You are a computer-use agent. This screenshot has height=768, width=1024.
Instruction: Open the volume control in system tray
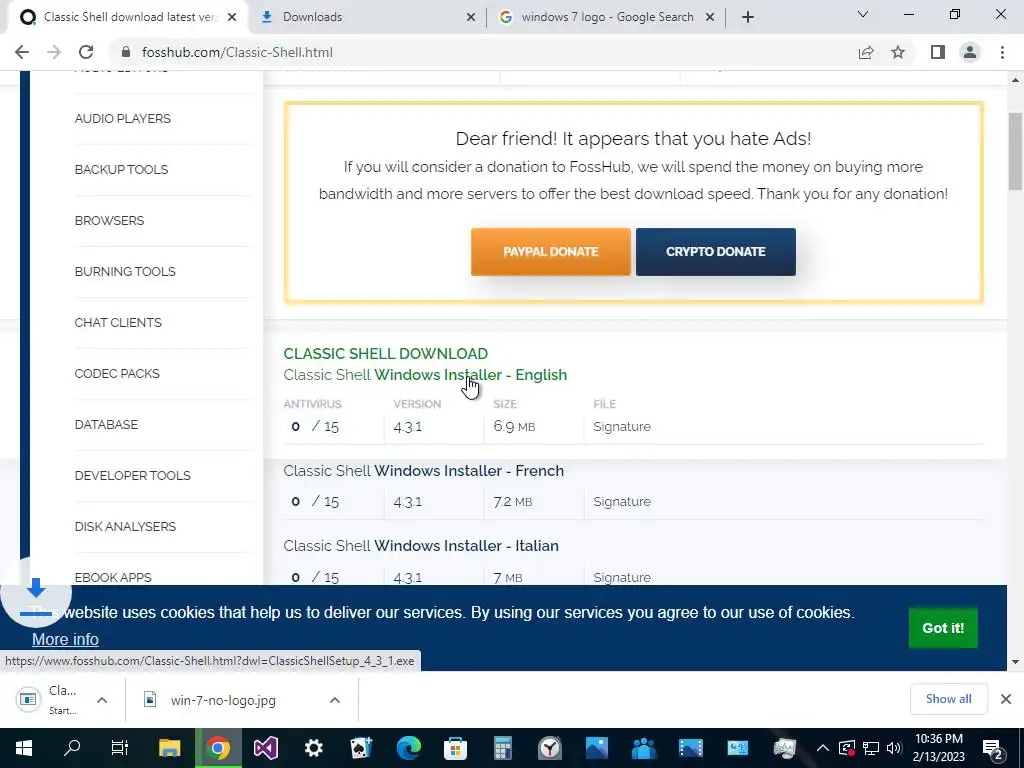click(894, 748)
